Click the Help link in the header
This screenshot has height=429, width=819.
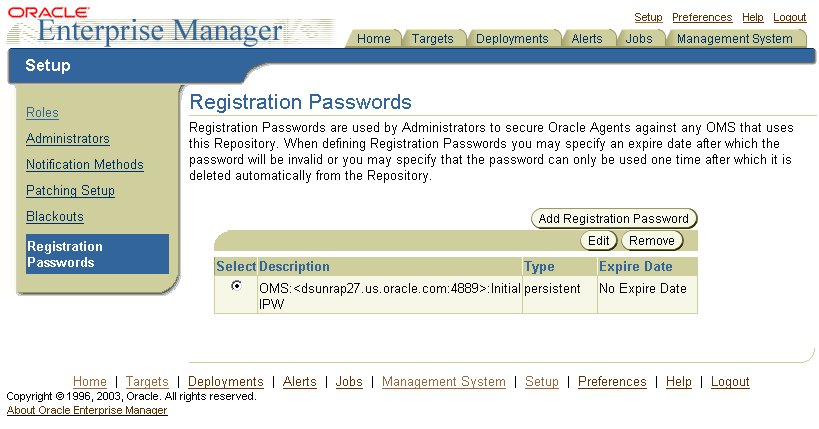coord(753,17)
